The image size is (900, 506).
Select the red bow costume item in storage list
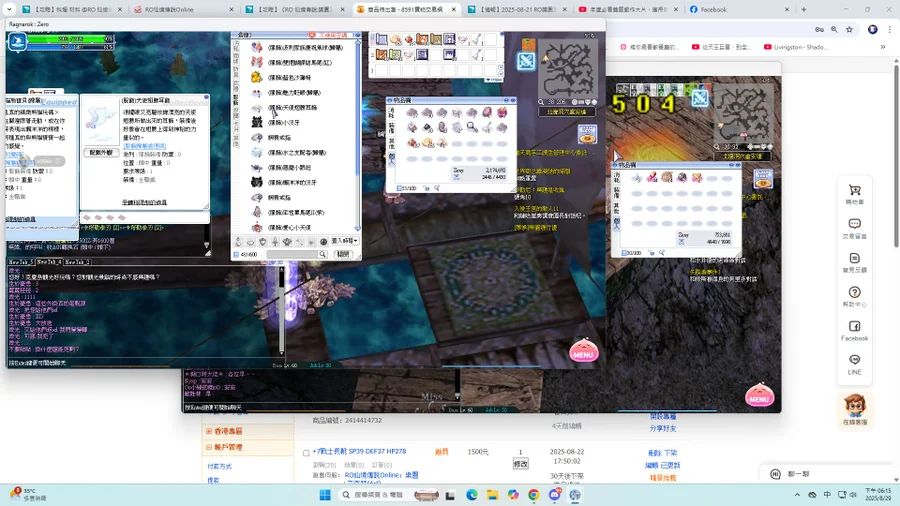tap(257, 62)
